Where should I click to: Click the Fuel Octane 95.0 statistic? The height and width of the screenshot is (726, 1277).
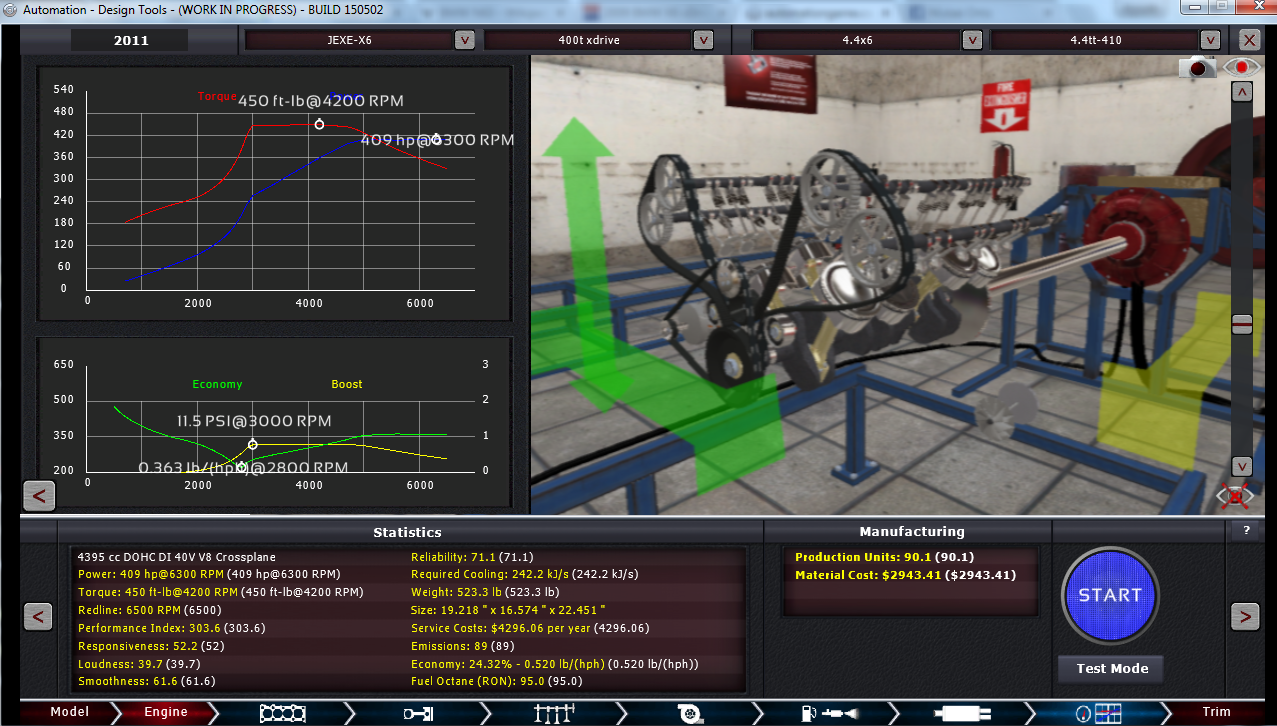click(497, 682)
